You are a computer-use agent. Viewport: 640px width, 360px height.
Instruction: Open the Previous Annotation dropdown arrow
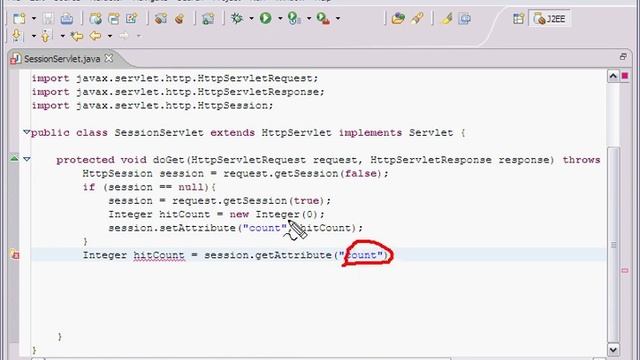[x=62, y=36]
